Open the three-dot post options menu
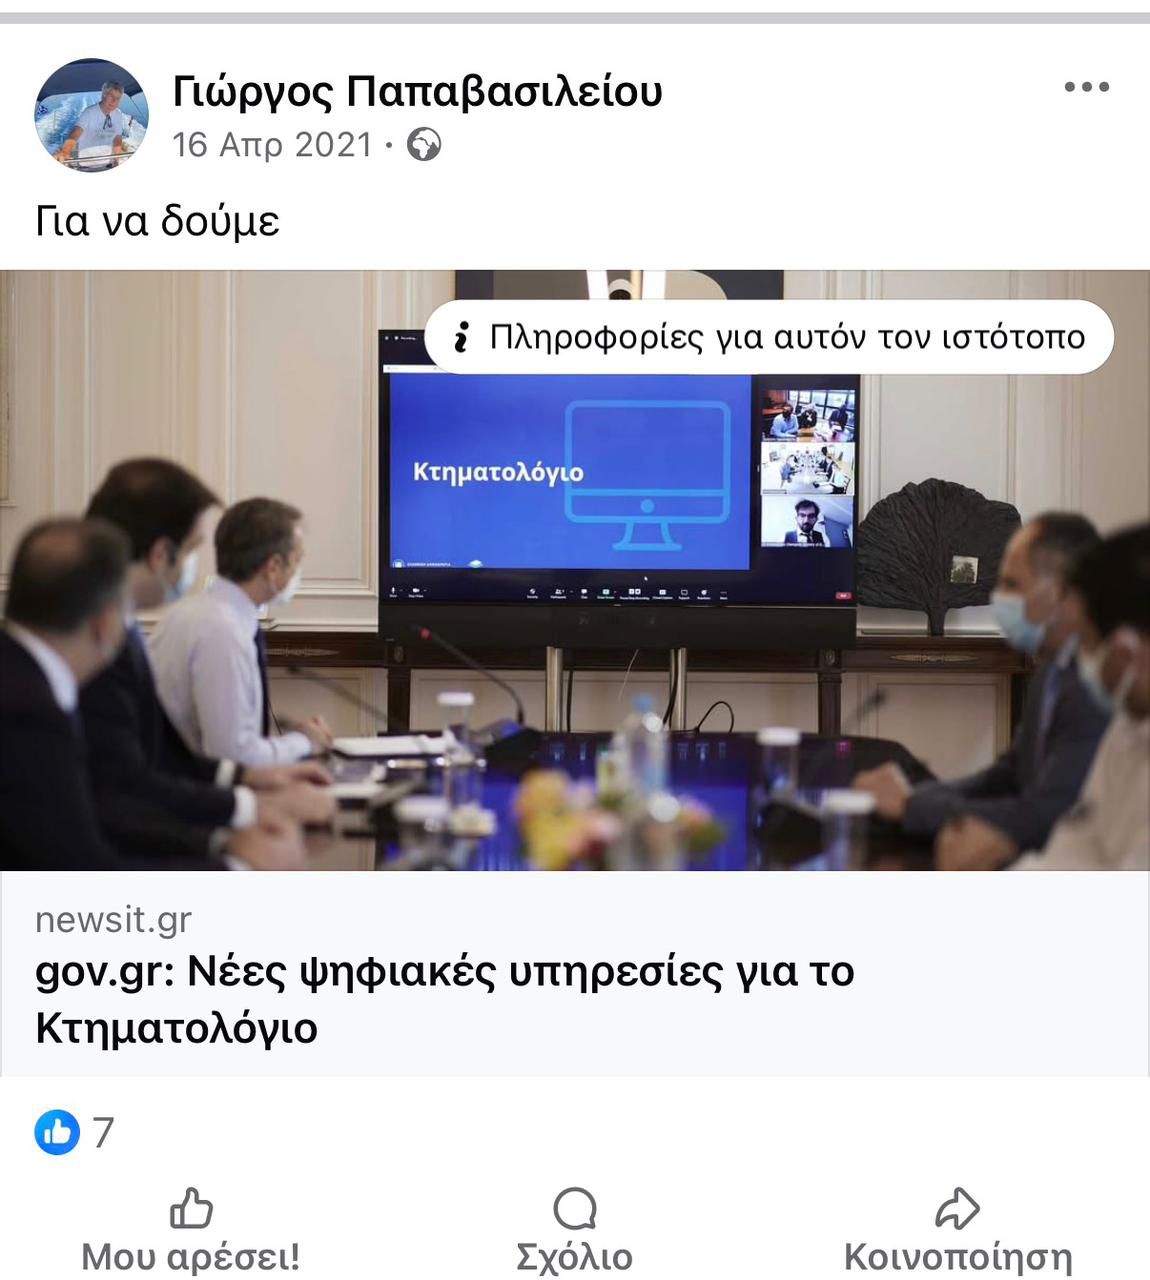This screenshot has height=1280, width=1150. click(1086, 87)
